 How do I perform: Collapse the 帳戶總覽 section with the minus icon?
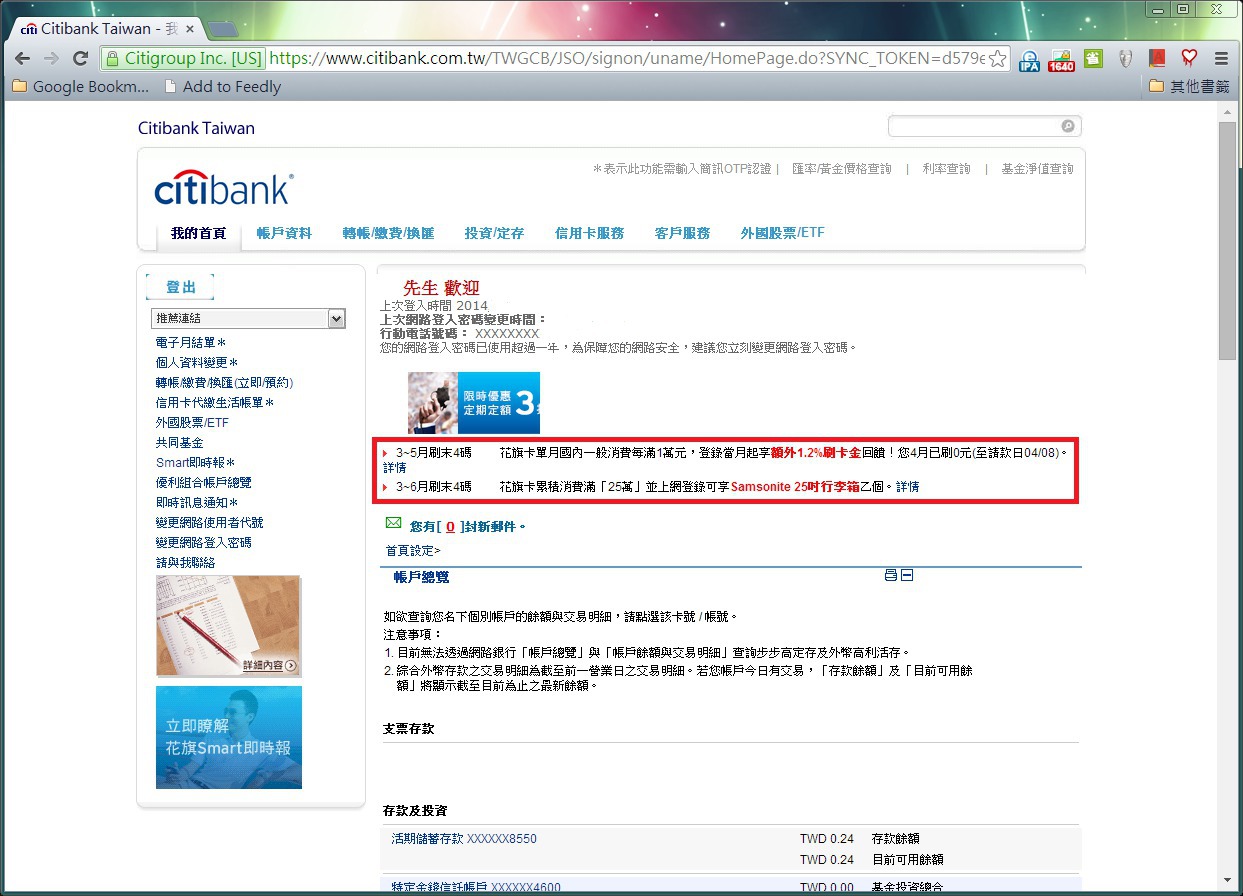(907, 575)
